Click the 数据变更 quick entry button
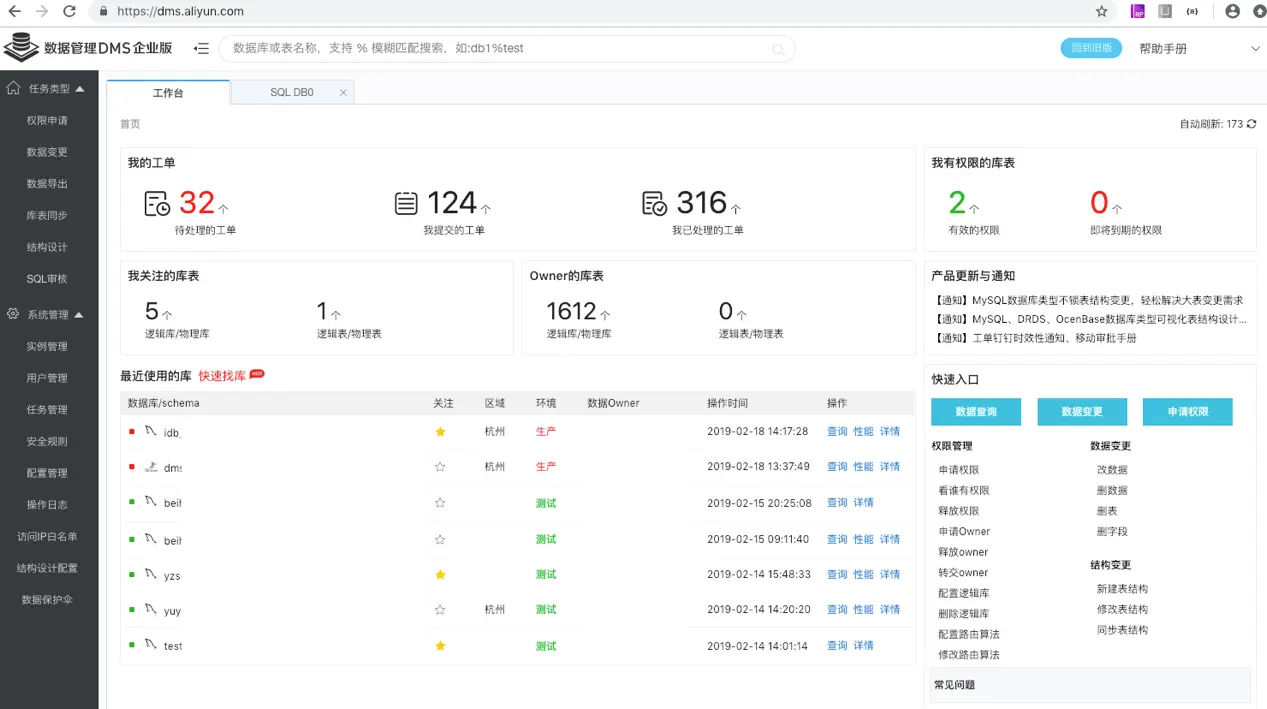Viewport: 1267px width, 709px height. pyautogui.click(x=1082, y=412)
